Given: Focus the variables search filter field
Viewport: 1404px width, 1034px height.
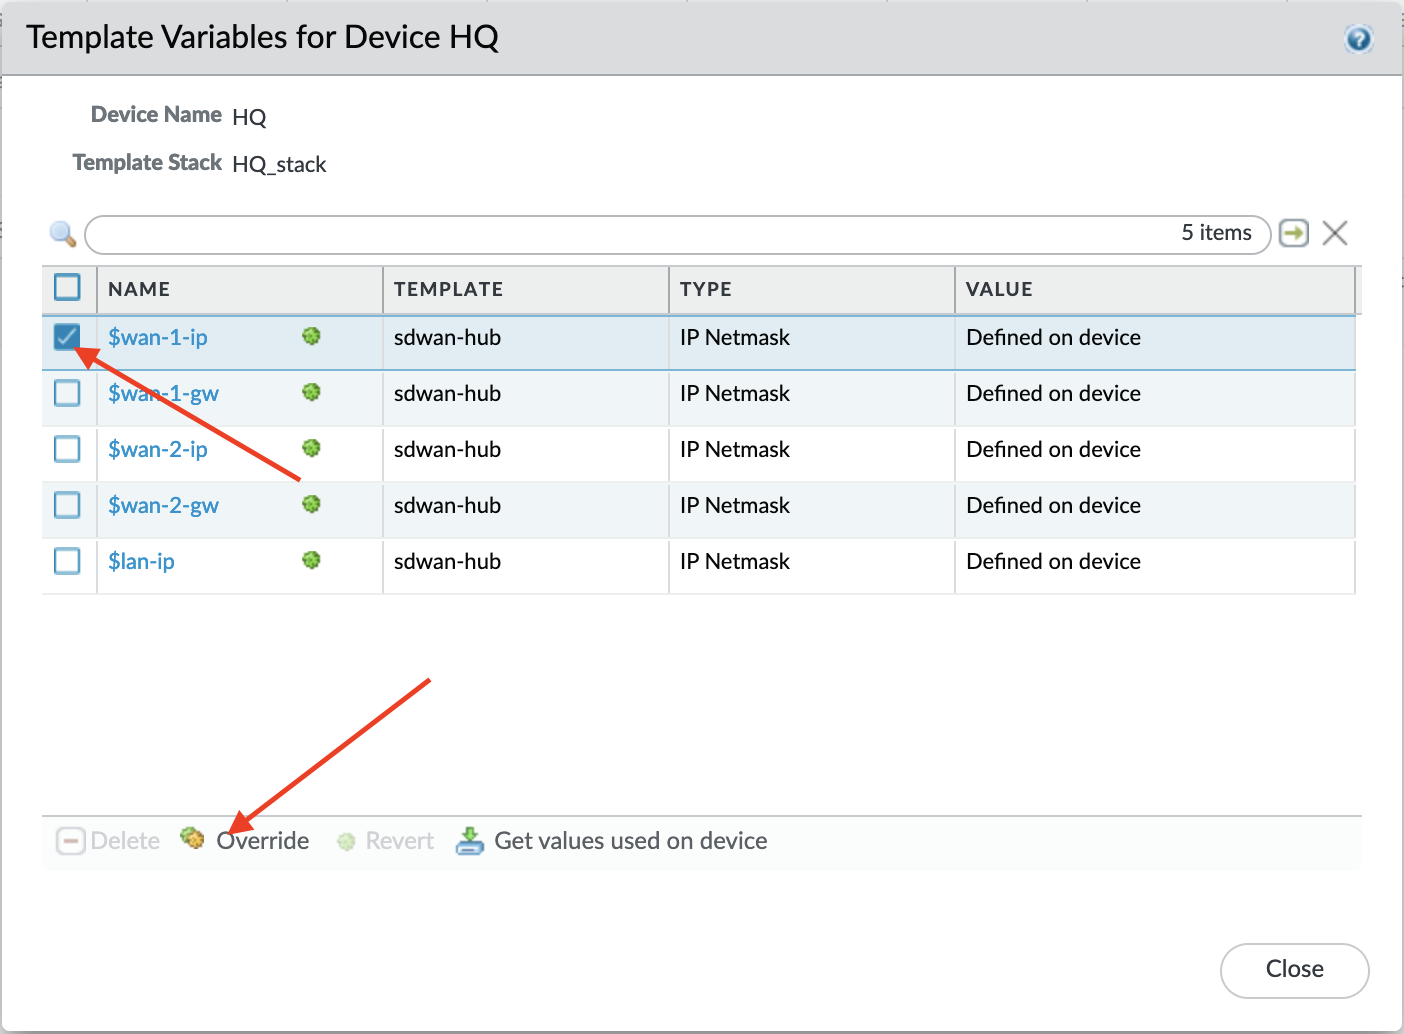Looking at the screenshot, I should [630, 234].
